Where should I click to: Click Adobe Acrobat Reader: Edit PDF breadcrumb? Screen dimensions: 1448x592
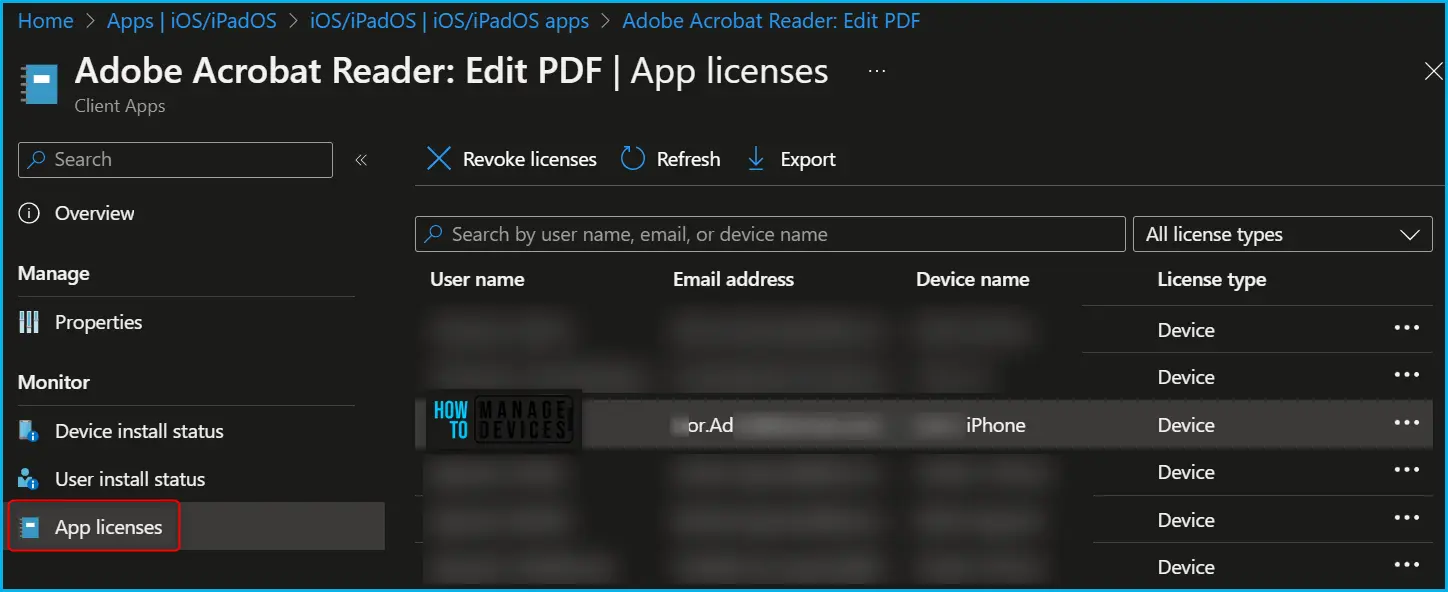(771, 20)
